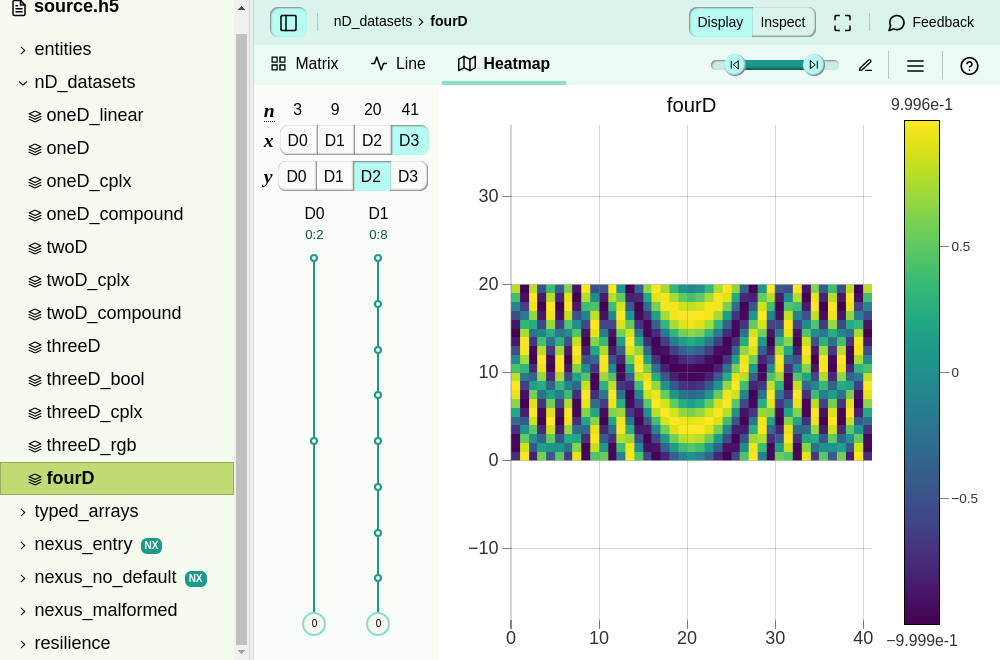Click the color domain slider minimum thumb
This screenshot has height=660, width=1000.
[735, 64]
